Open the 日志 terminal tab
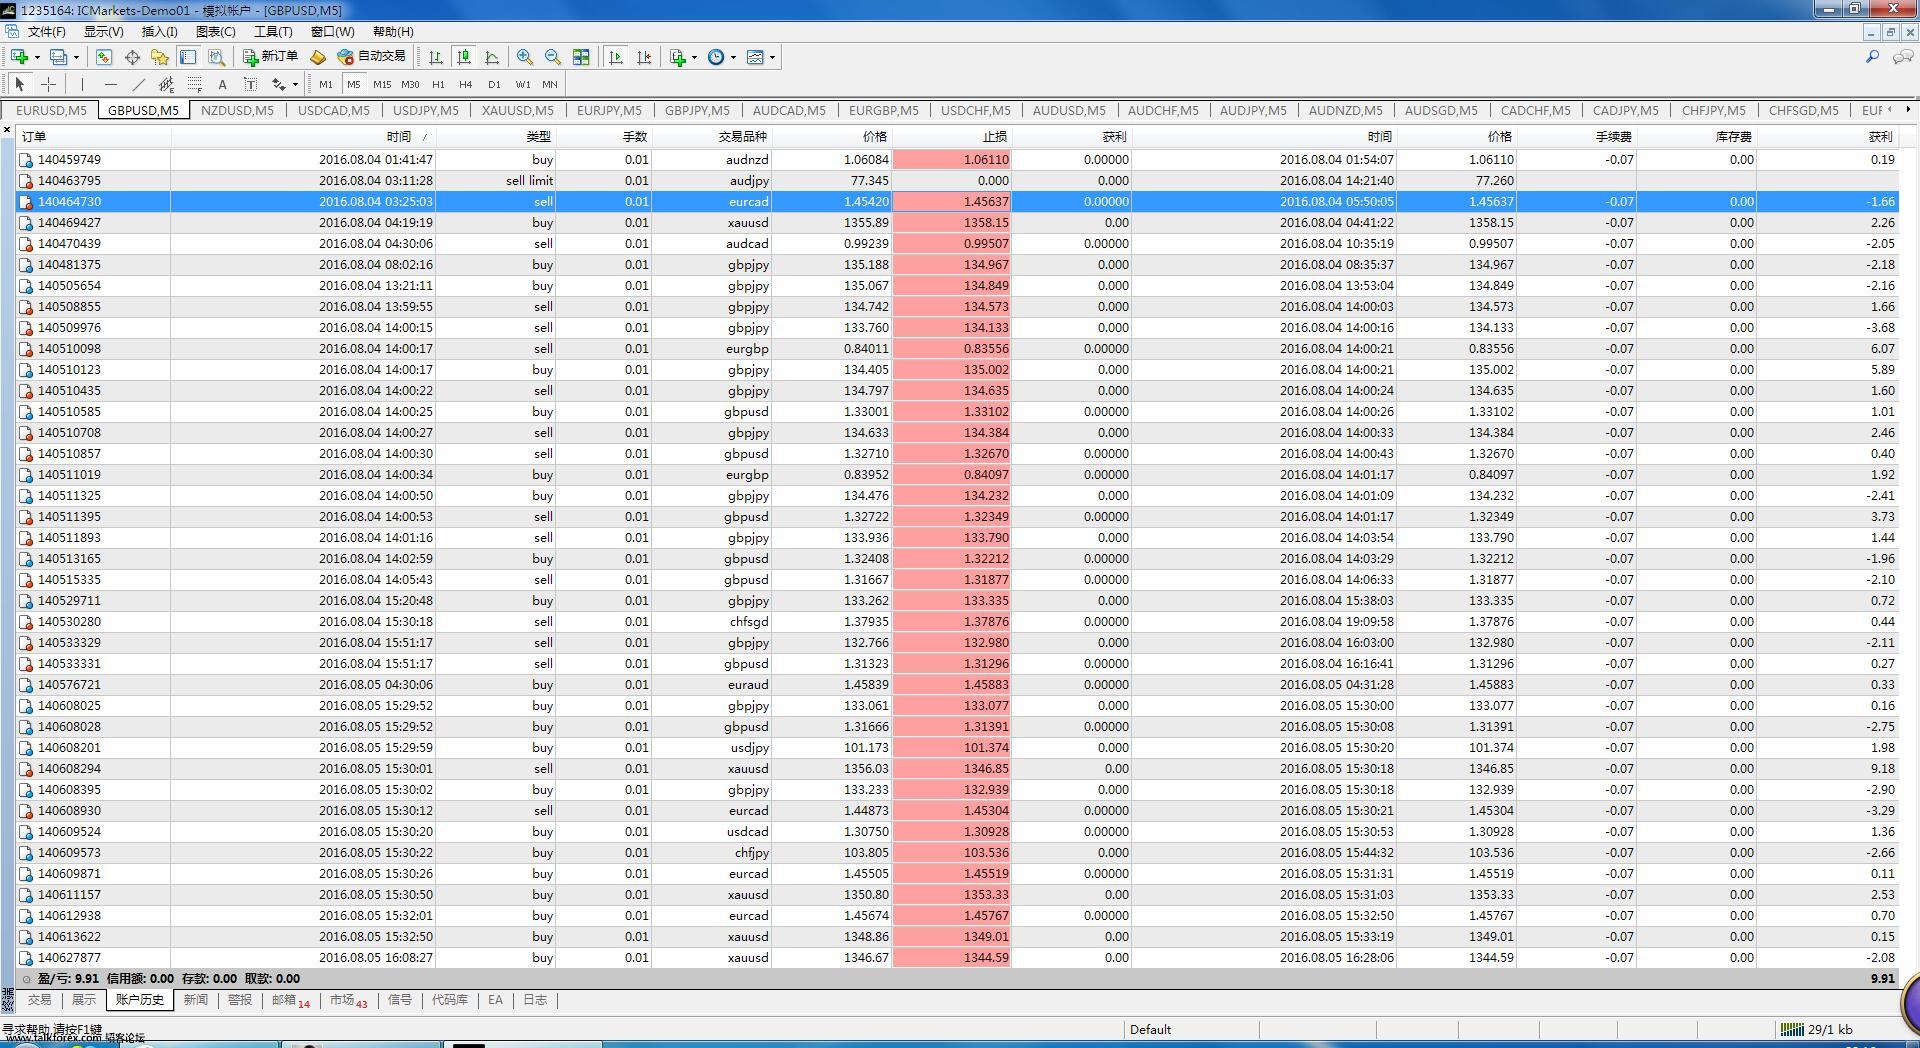The image size is (1920, 1048). click(x=535, y=1000)
